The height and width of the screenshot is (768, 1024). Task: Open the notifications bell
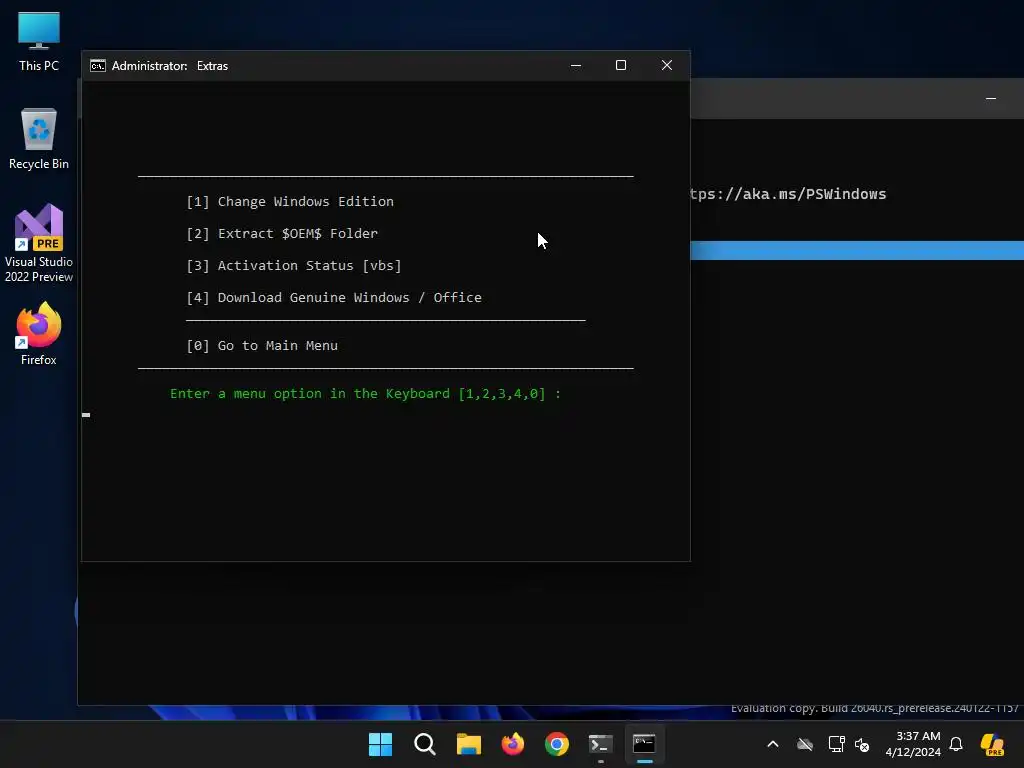[x=956, y=744]
